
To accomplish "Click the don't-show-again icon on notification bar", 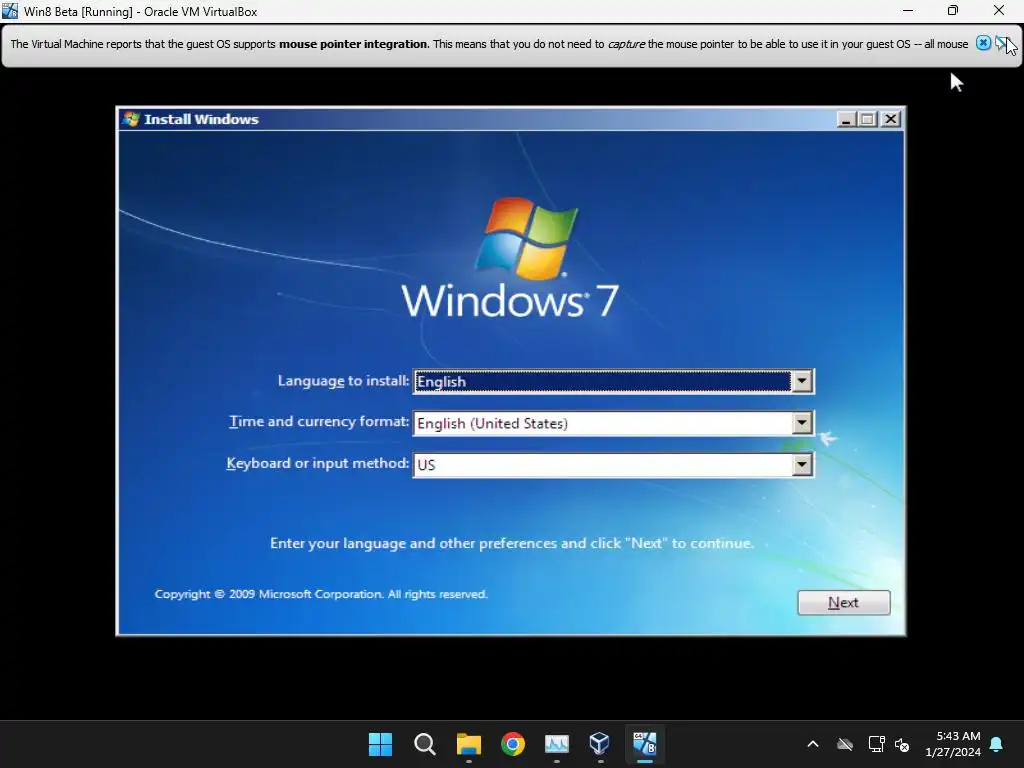I will pos(1002,43).
